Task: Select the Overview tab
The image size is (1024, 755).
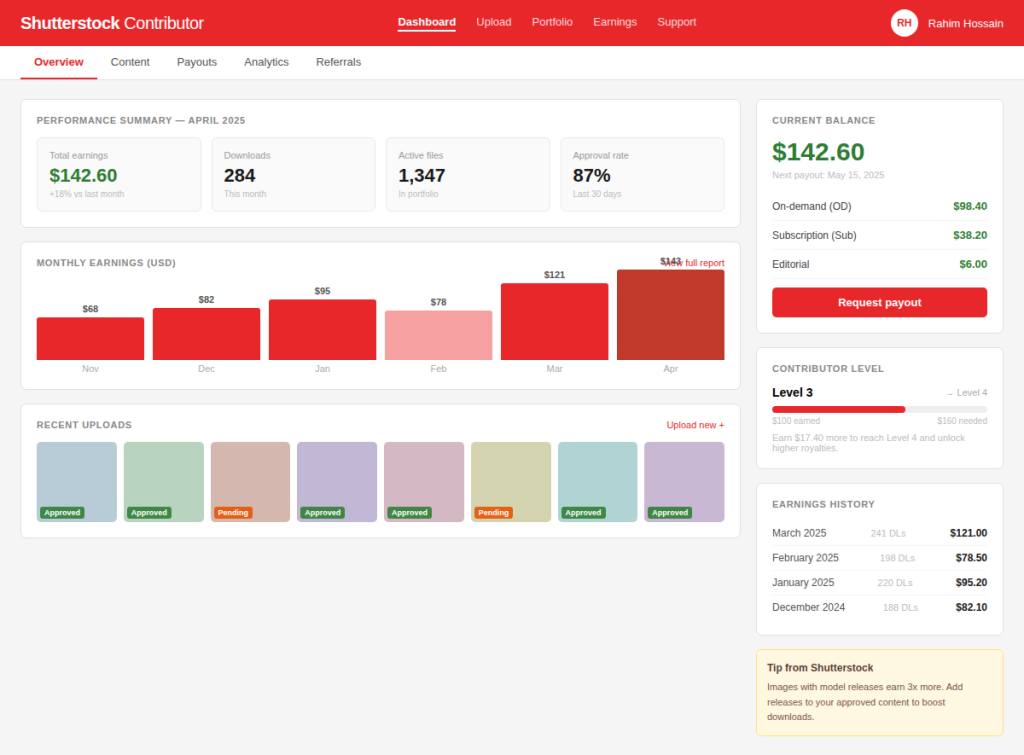Action: [59, 62]
